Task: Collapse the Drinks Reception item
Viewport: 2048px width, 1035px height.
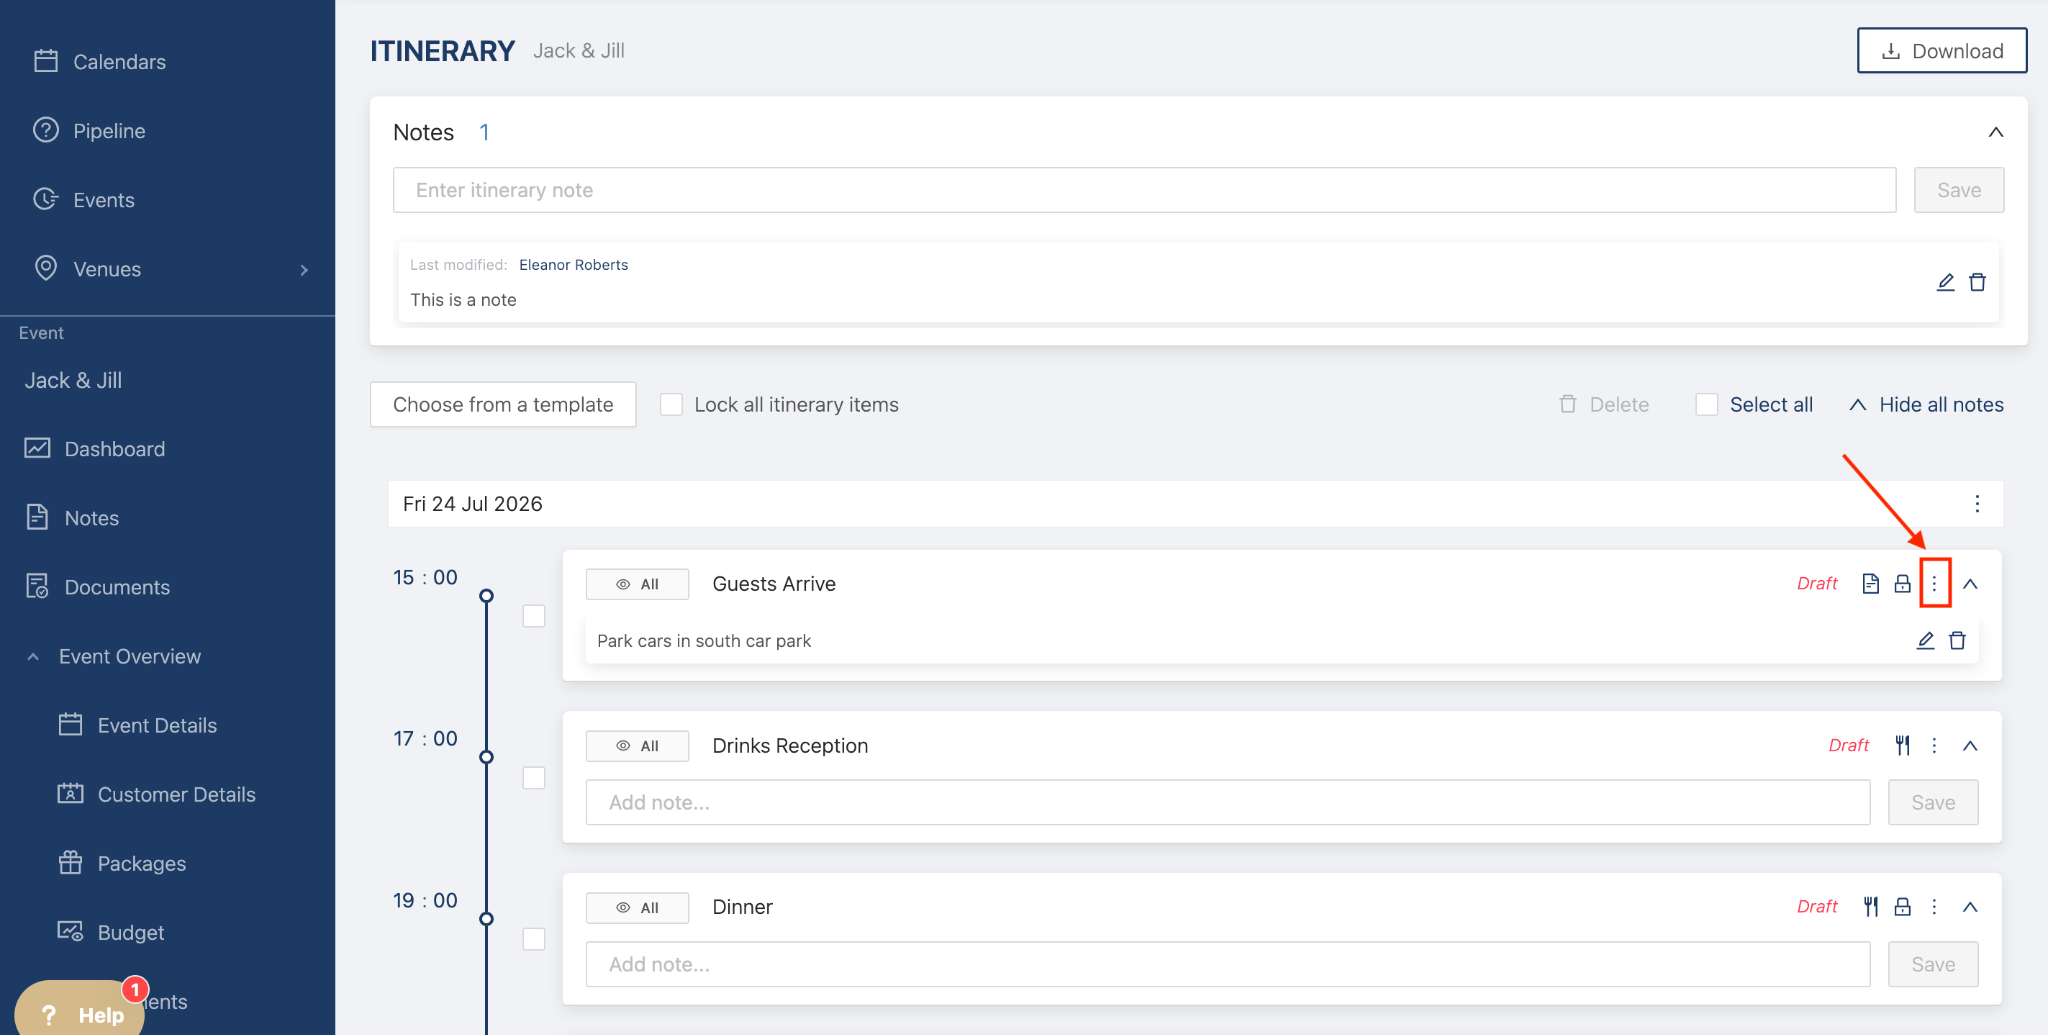Action: [1970, 746]
